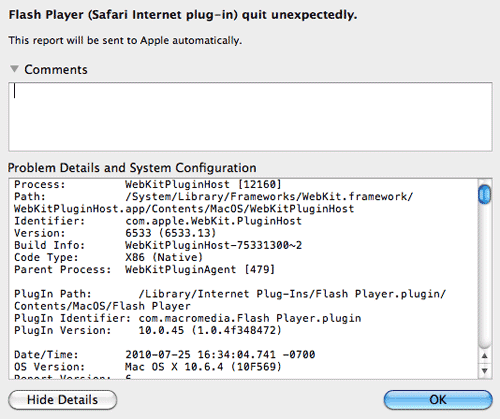Click inside the Comments text box

click(250, 117)
